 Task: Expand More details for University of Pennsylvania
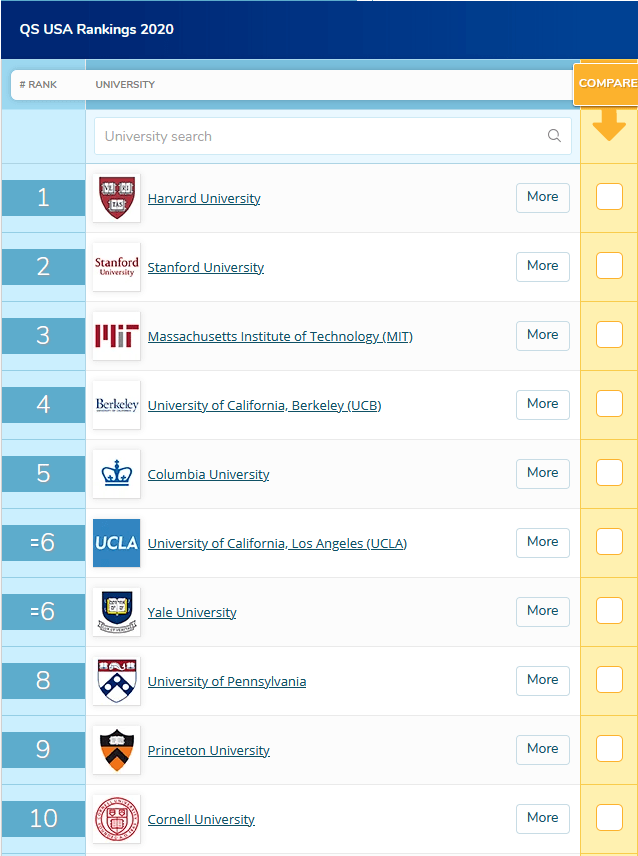click(x=542, y=680)
